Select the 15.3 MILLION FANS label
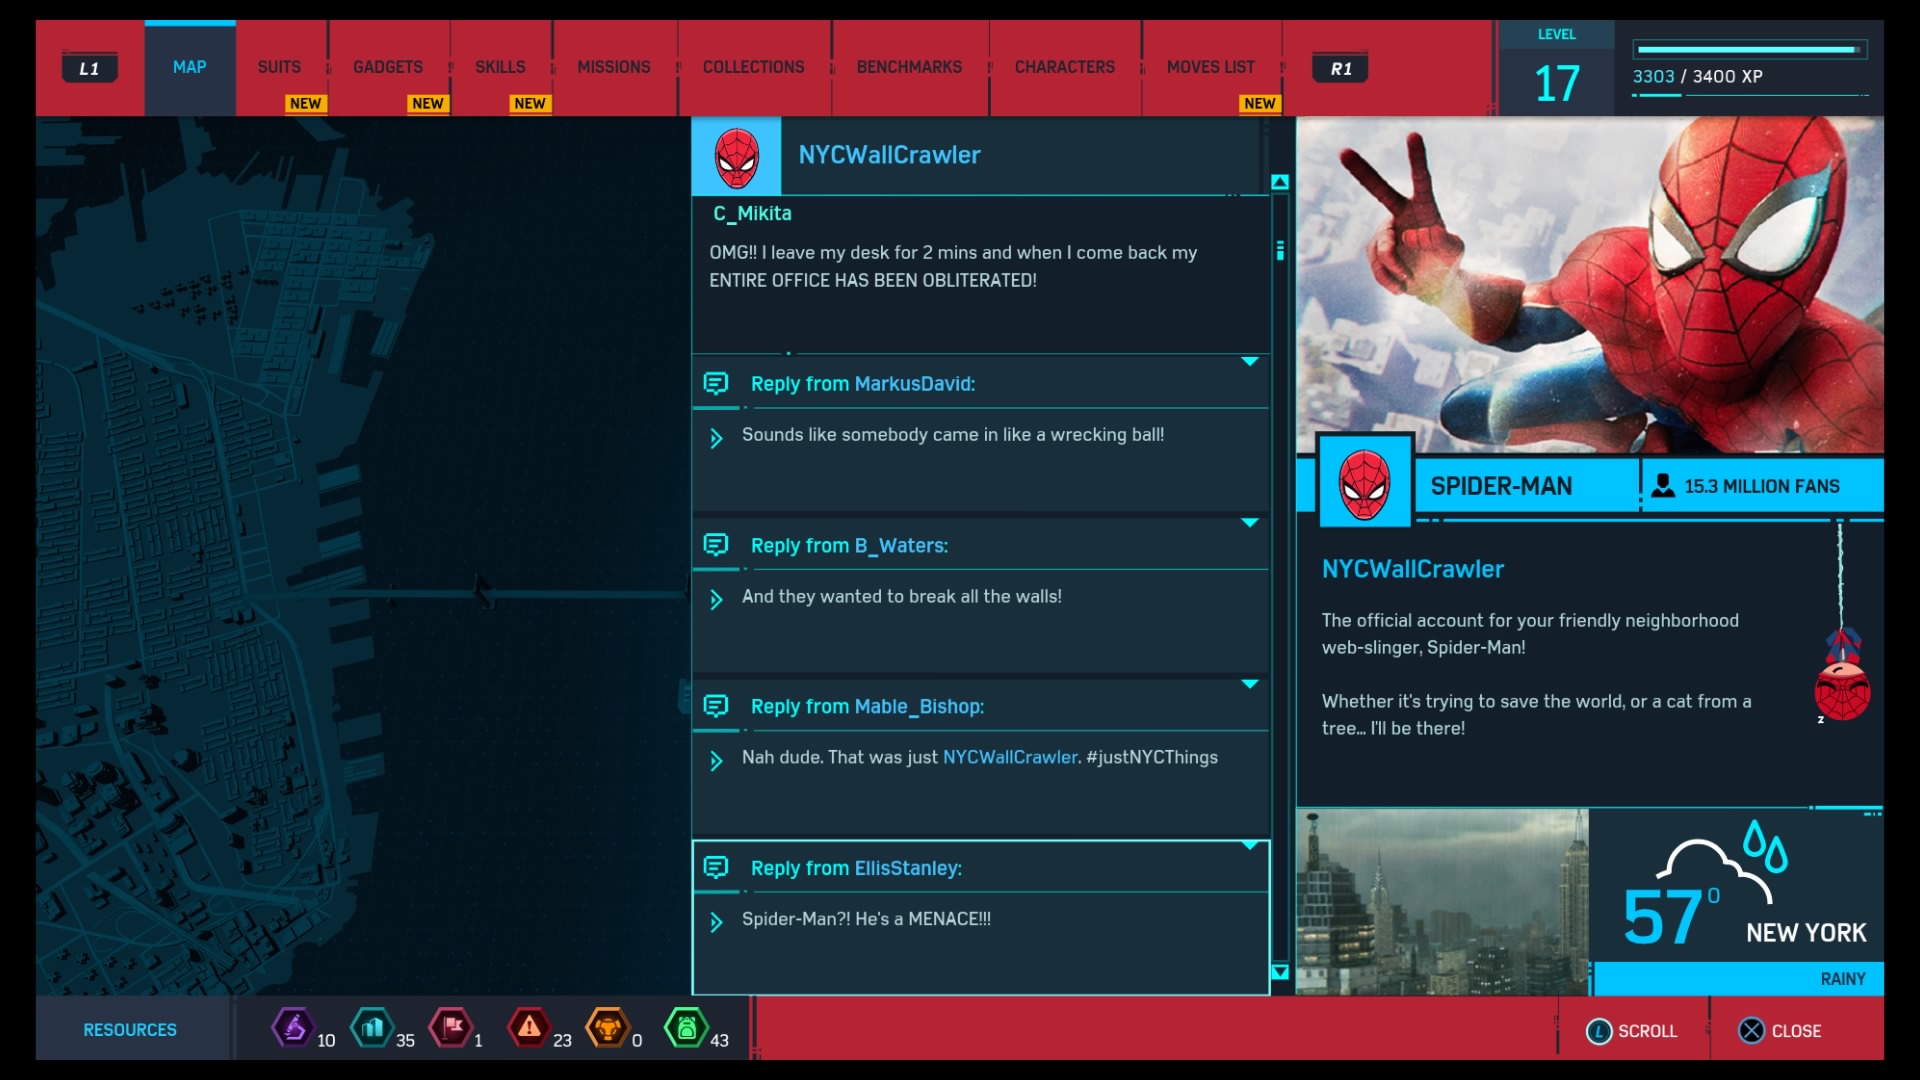1920x1080 pixels. coord(1762,487)
